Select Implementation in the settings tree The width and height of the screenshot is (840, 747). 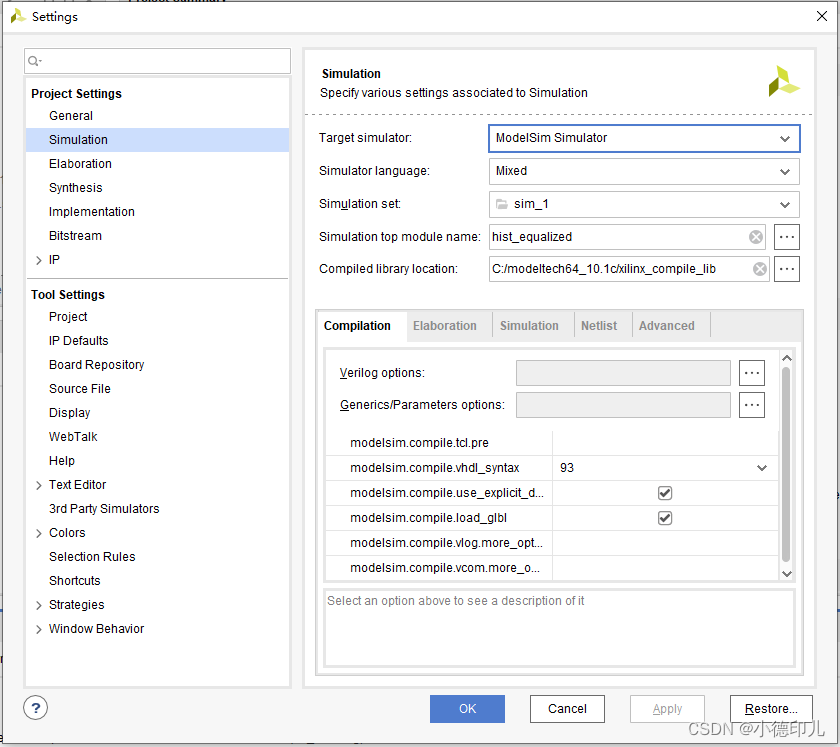coord(92,212)
